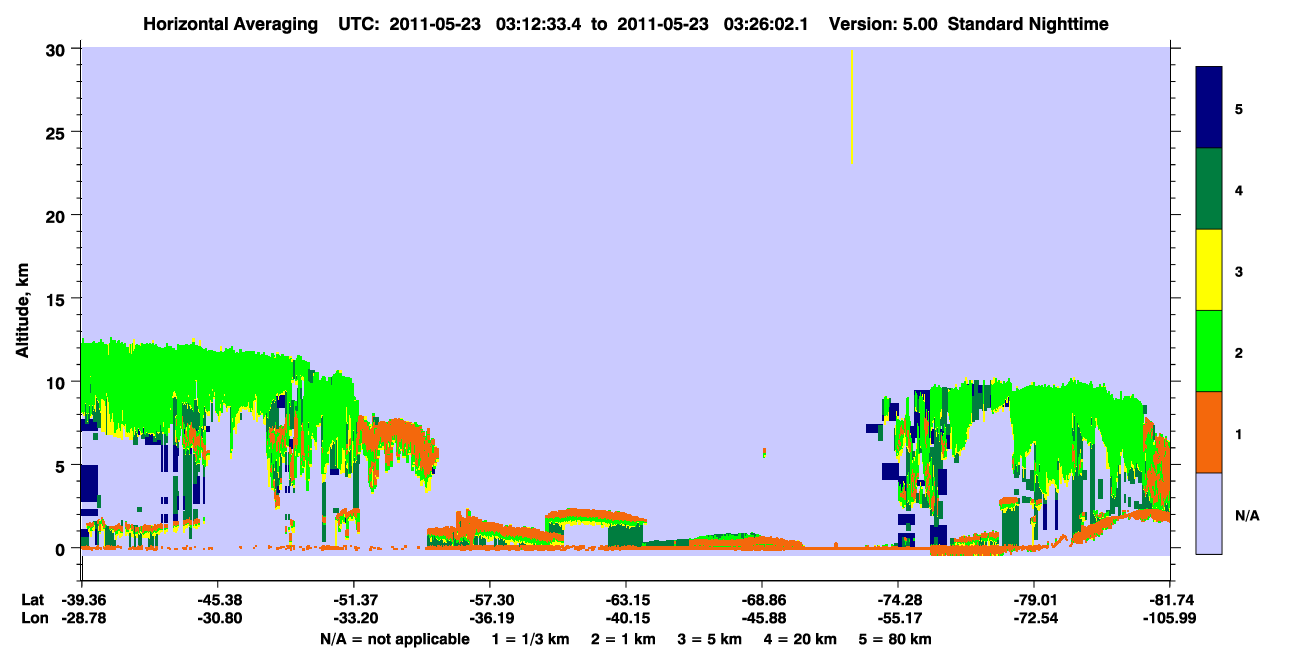Click the lavender N/A legend swatch
Image resolution: width=1300 pixels, height=667 pixels.
(x=1209, y=513)
